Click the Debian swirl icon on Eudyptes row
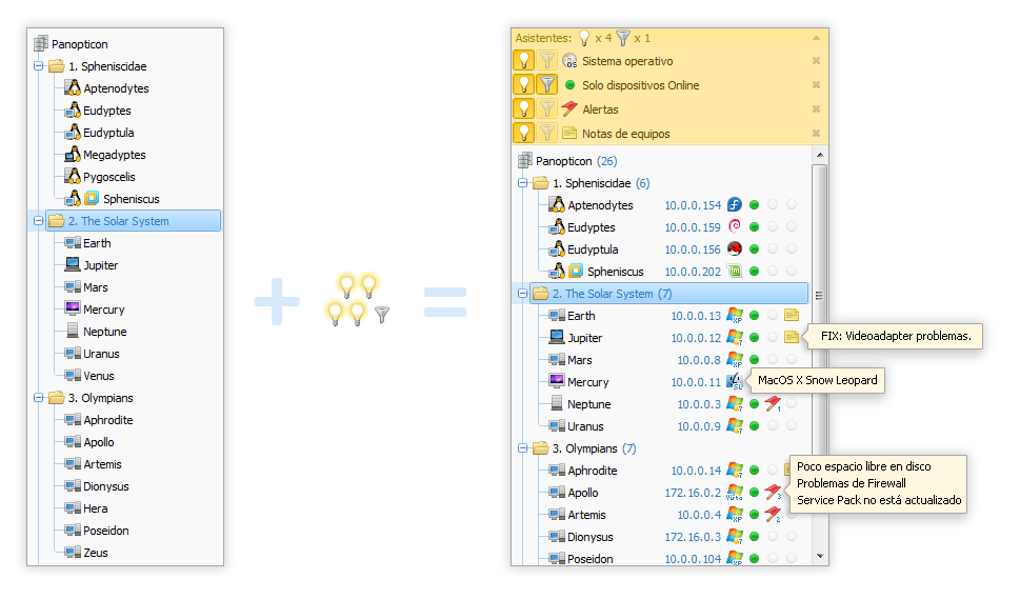Screen dimensions: 1020x599 pyautogui.click(x=734, y=227)
